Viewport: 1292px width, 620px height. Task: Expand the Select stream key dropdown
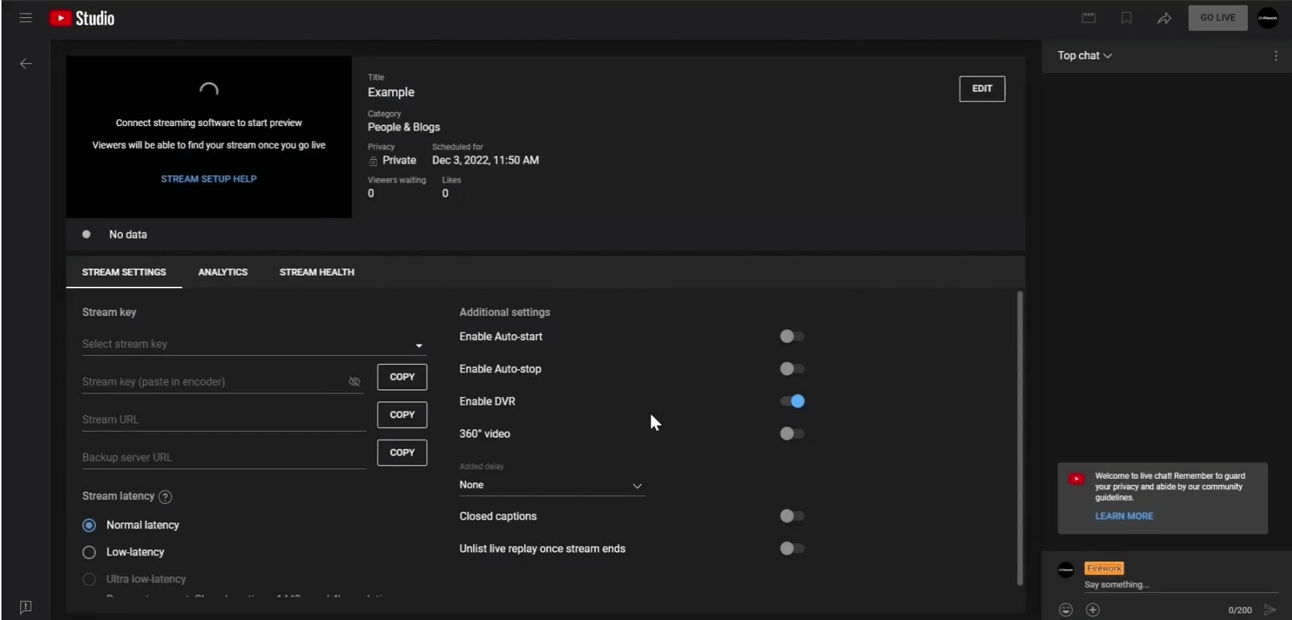[x=418, y=345]
